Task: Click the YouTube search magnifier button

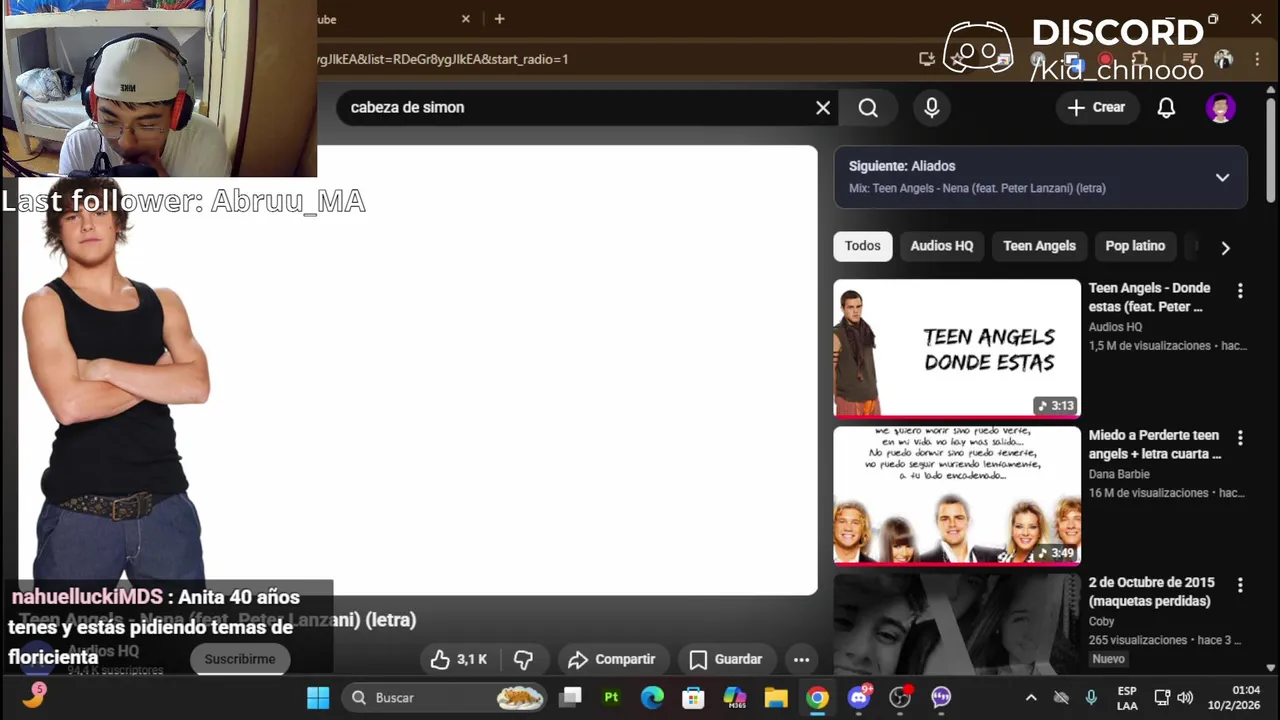Action: [868, 108]
